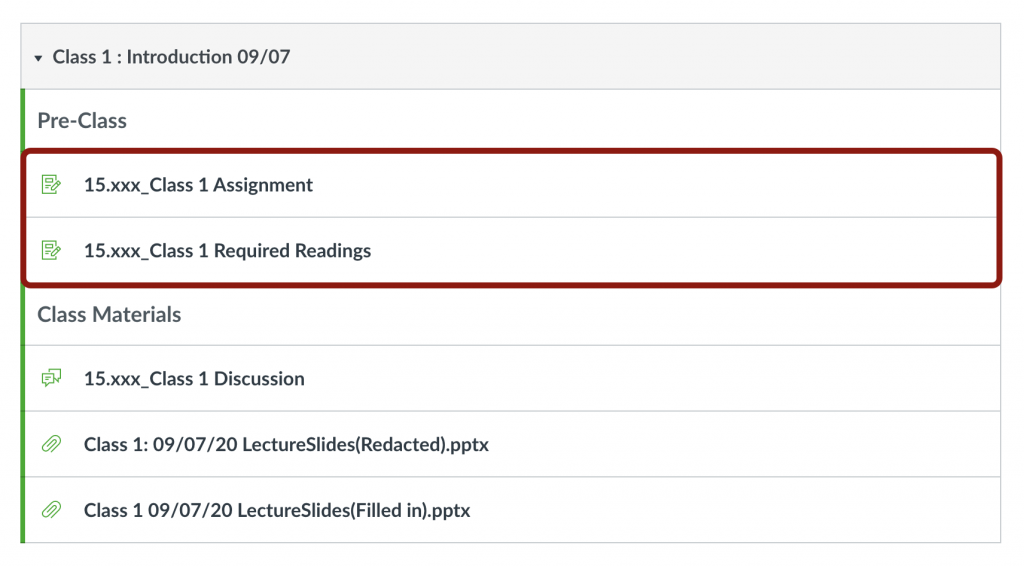
Task: Click empty space right of Class 1 Assignment
Action: click(x=650, y=185)
